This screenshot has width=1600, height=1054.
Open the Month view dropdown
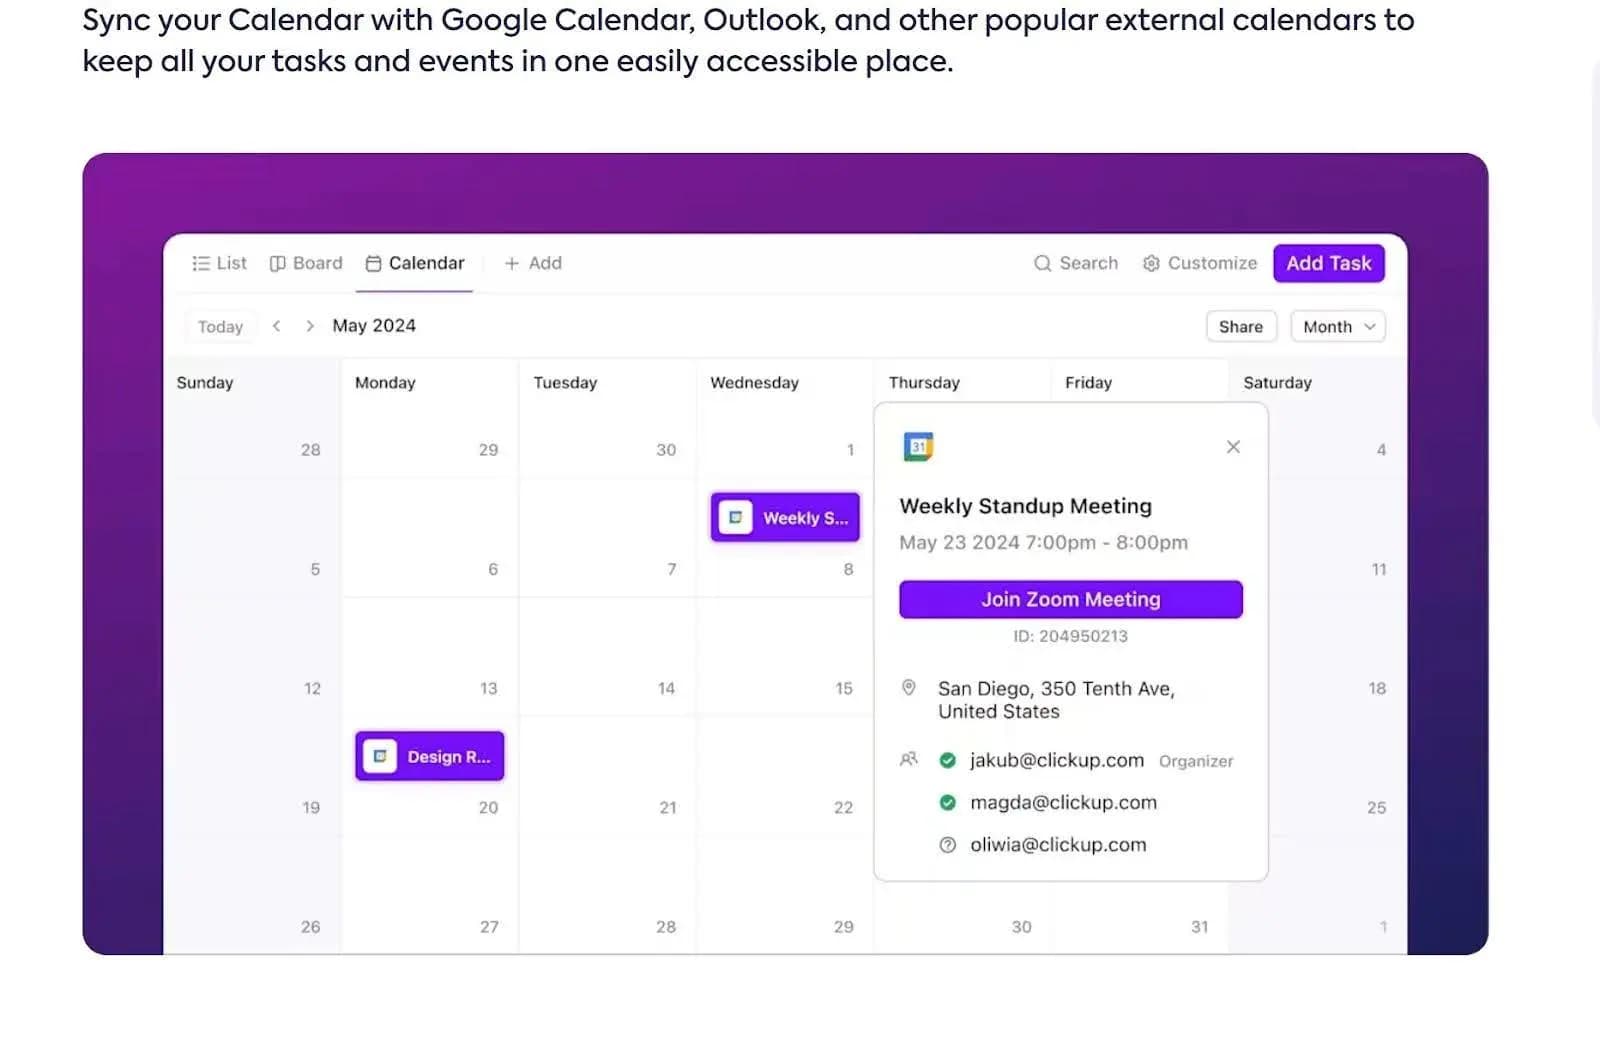1338,327
